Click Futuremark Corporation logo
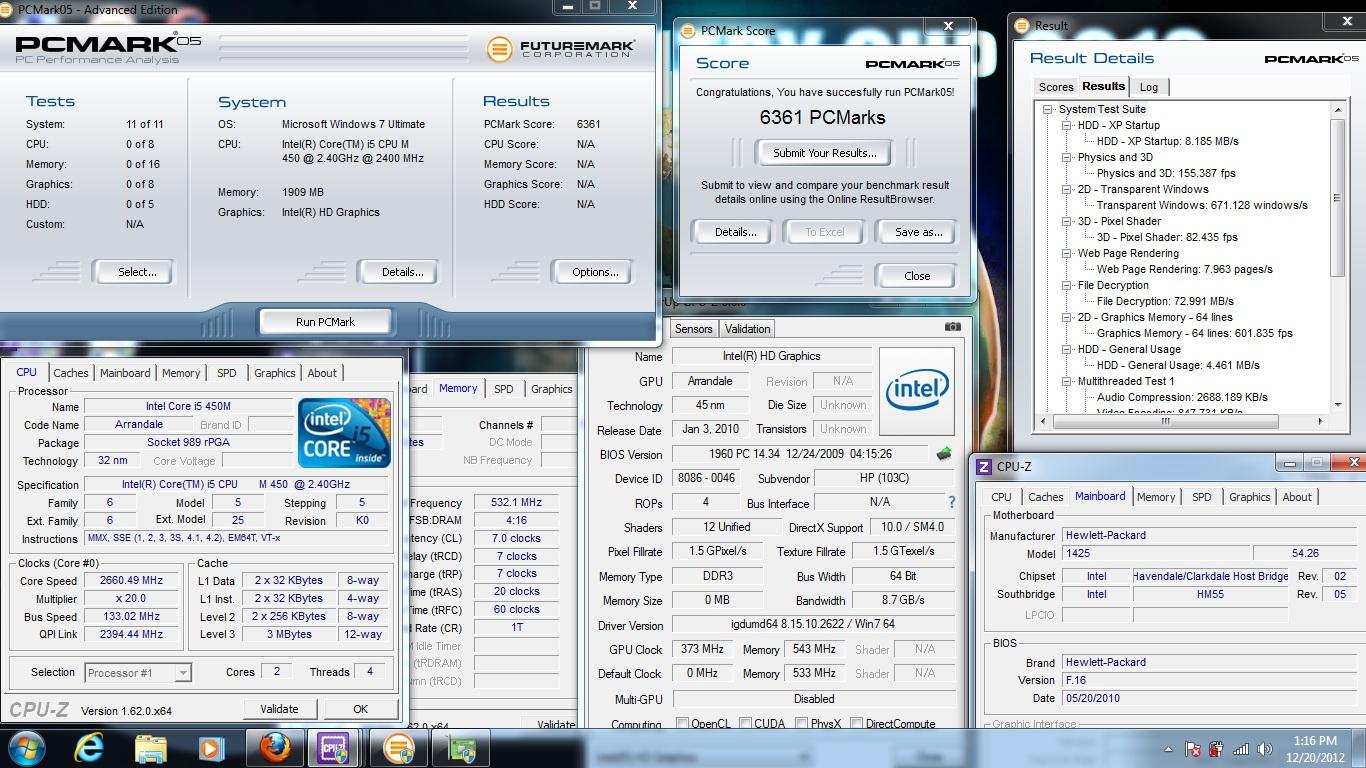This screenshot has width=1366, height=768. (559, 48)
